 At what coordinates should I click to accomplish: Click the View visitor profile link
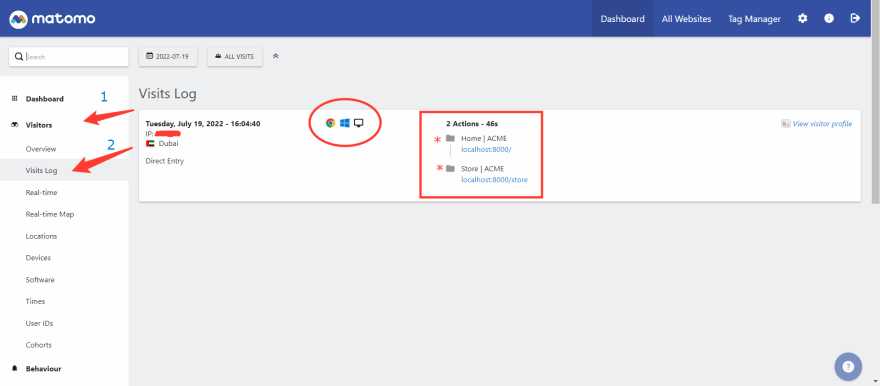(822, 123)
